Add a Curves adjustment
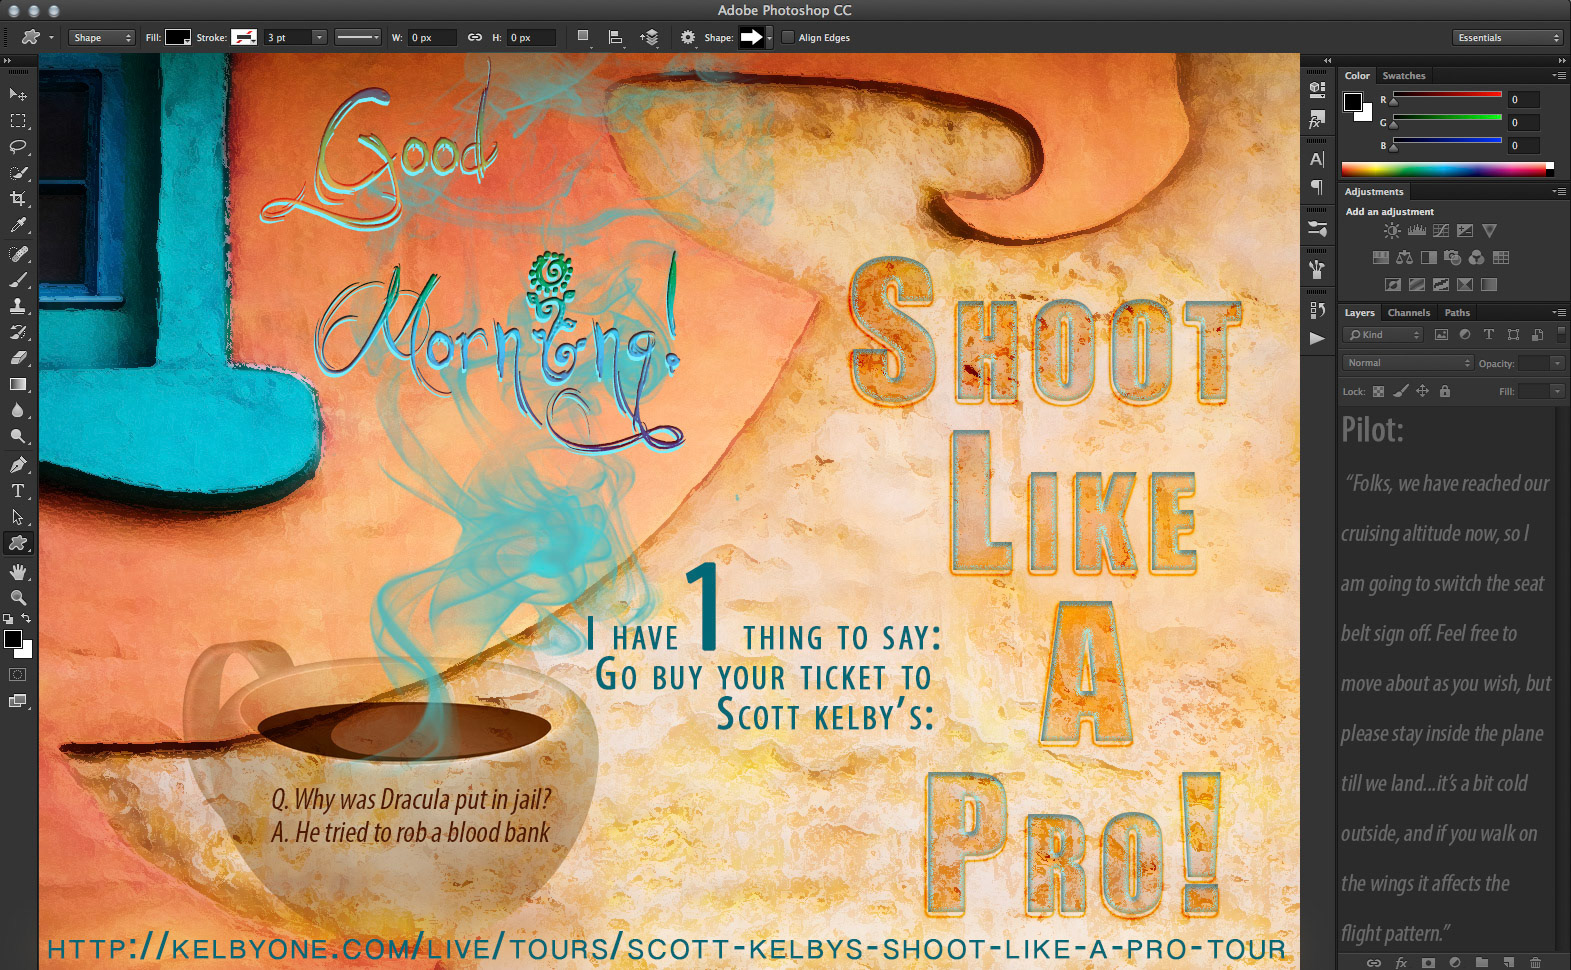 1441,231
